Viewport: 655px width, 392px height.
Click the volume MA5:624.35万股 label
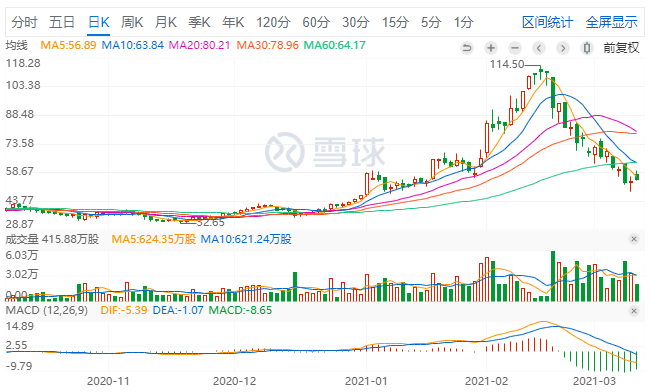coord(154,239)
